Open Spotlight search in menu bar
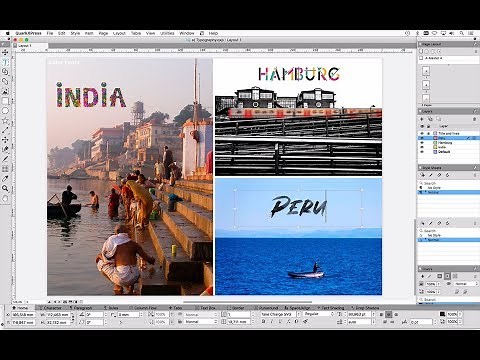This screenshot has width=480, height=360. click(x=462, y=33)
